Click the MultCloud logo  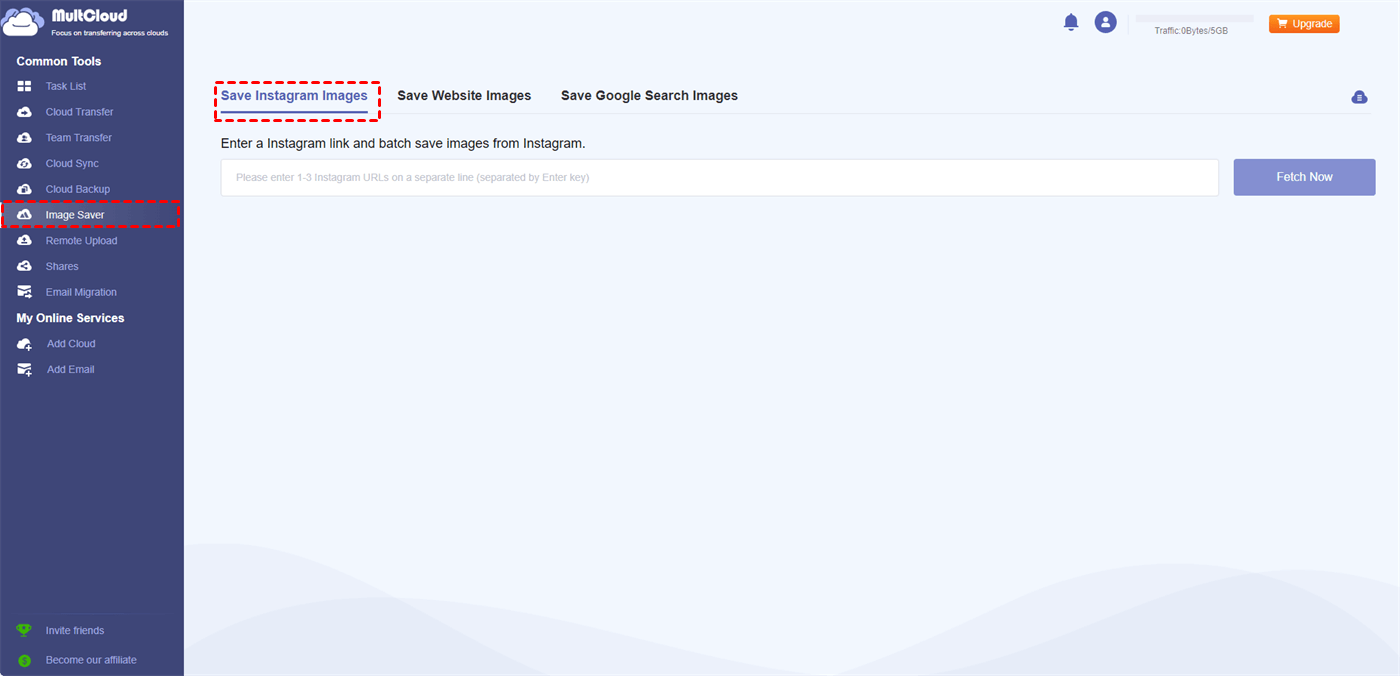tap(87, 23)
